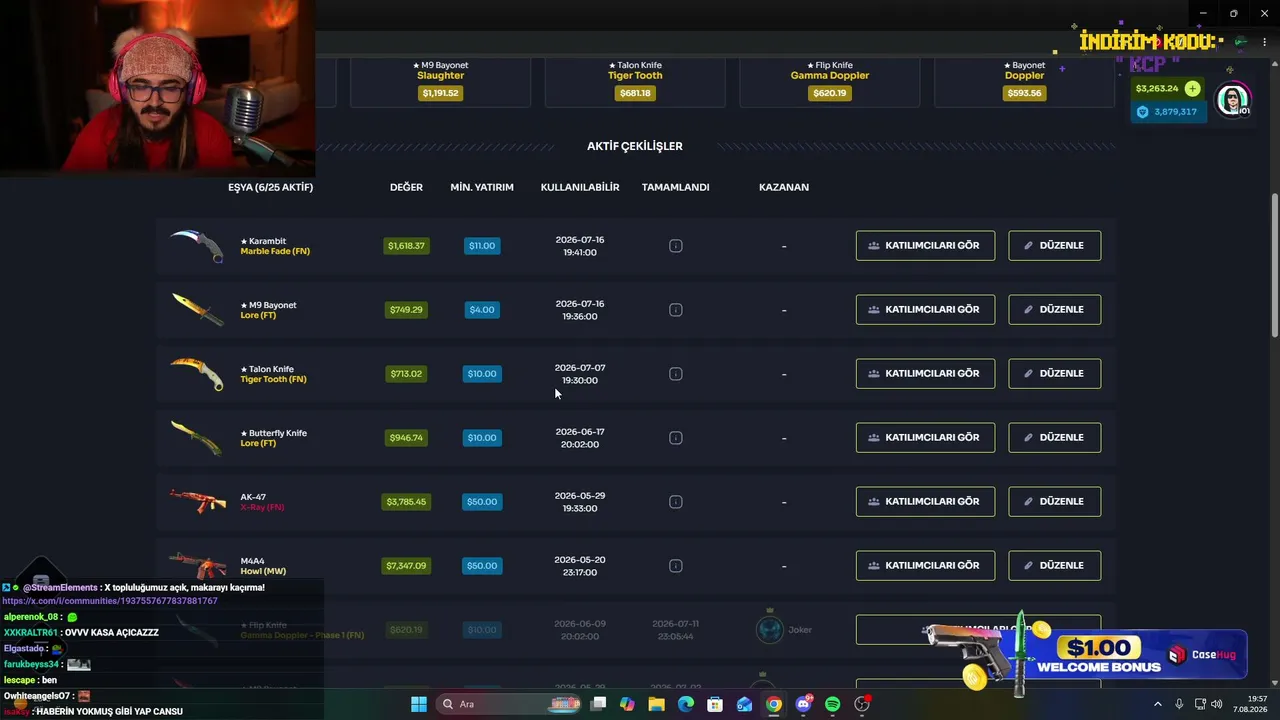1280x720 pixels.
Task: Open the Bayonet Doppler card
Action: click(x=1024, y=82)
